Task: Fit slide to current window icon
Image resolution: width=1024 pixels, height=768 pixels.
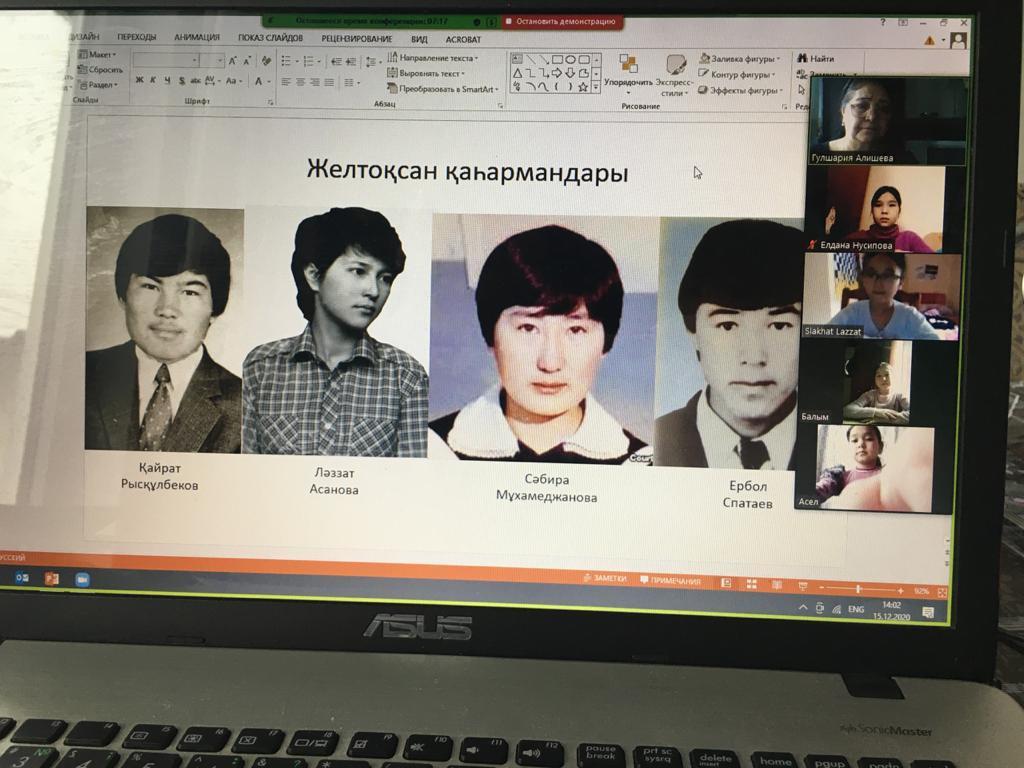Action: pos(942,592)
